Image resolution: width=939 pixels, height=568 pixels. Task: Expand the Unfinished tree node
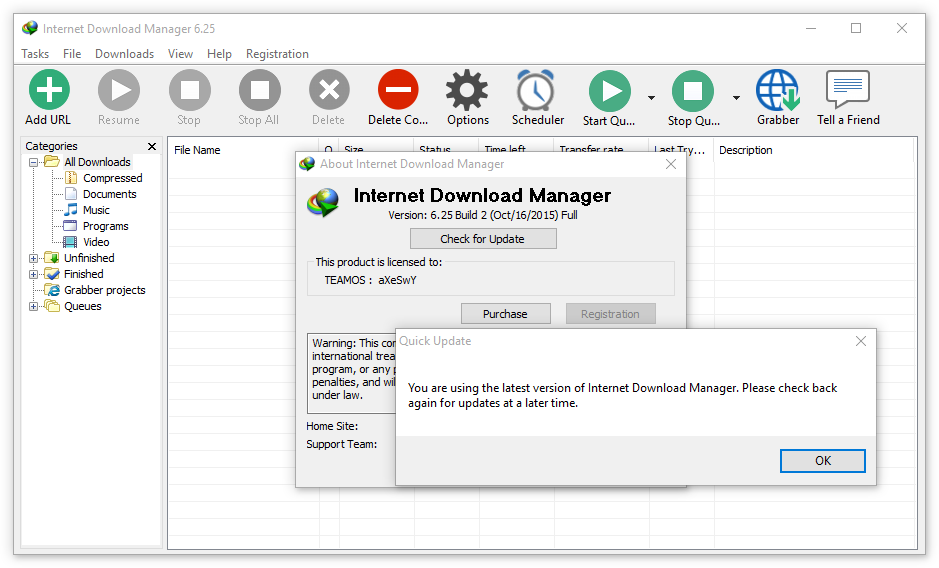(x=34, y=258)
